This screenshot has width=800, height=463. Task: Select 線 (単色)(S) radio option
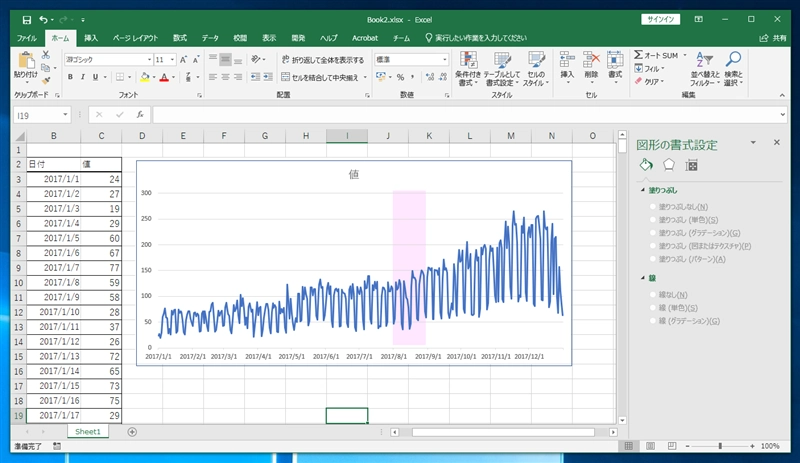click(653, 308)
